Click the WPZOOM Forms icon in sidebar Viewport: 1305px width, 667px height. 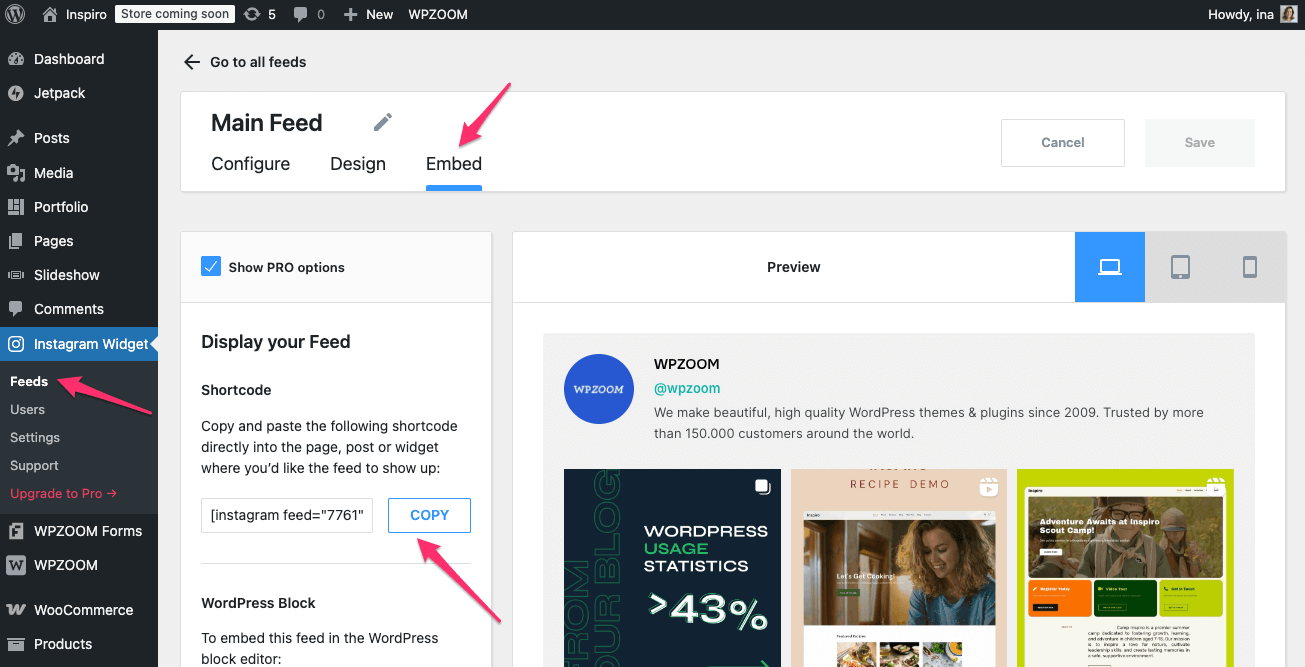16,531
